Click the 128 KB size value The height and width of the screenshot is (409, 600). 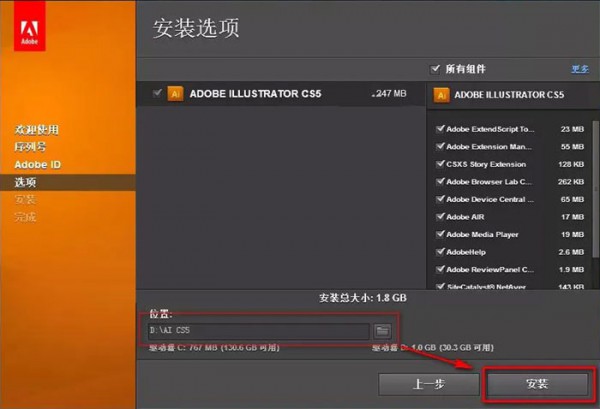(x=571, y=165)
